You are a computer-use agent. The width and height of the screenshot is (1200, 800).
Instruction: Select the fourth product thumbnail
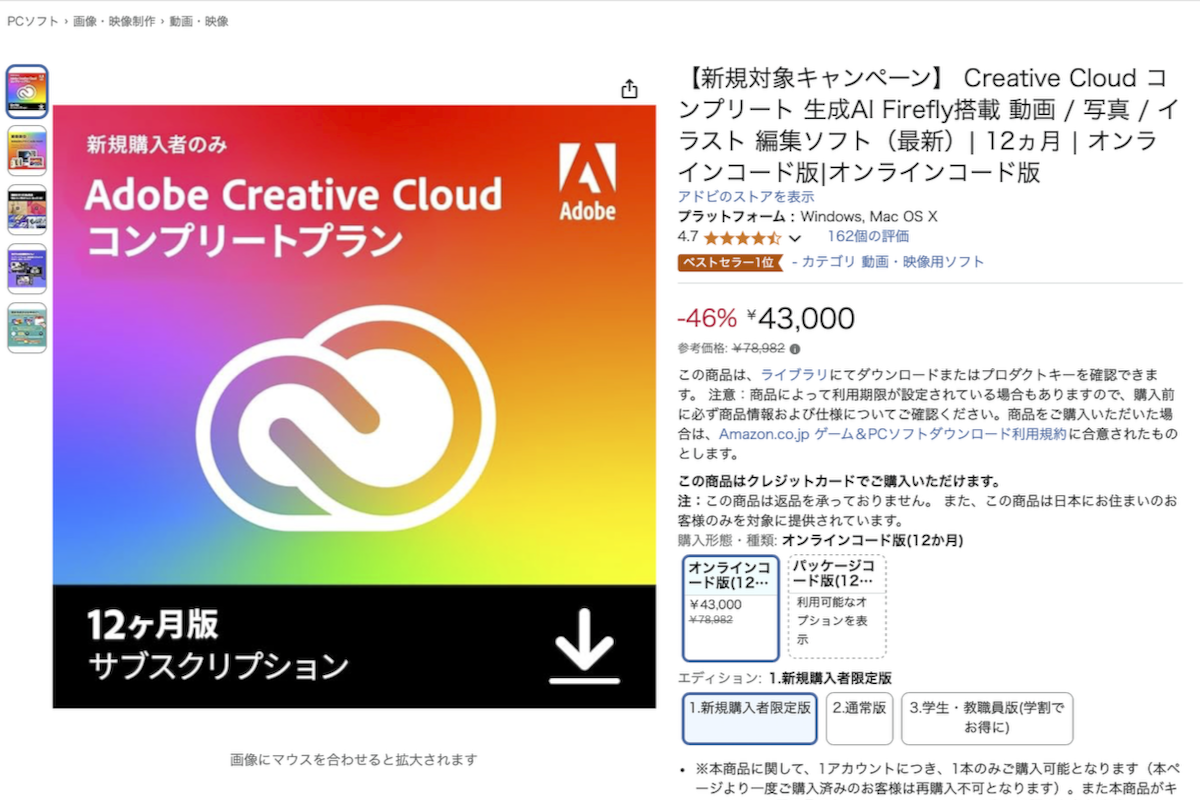point(27,269)
